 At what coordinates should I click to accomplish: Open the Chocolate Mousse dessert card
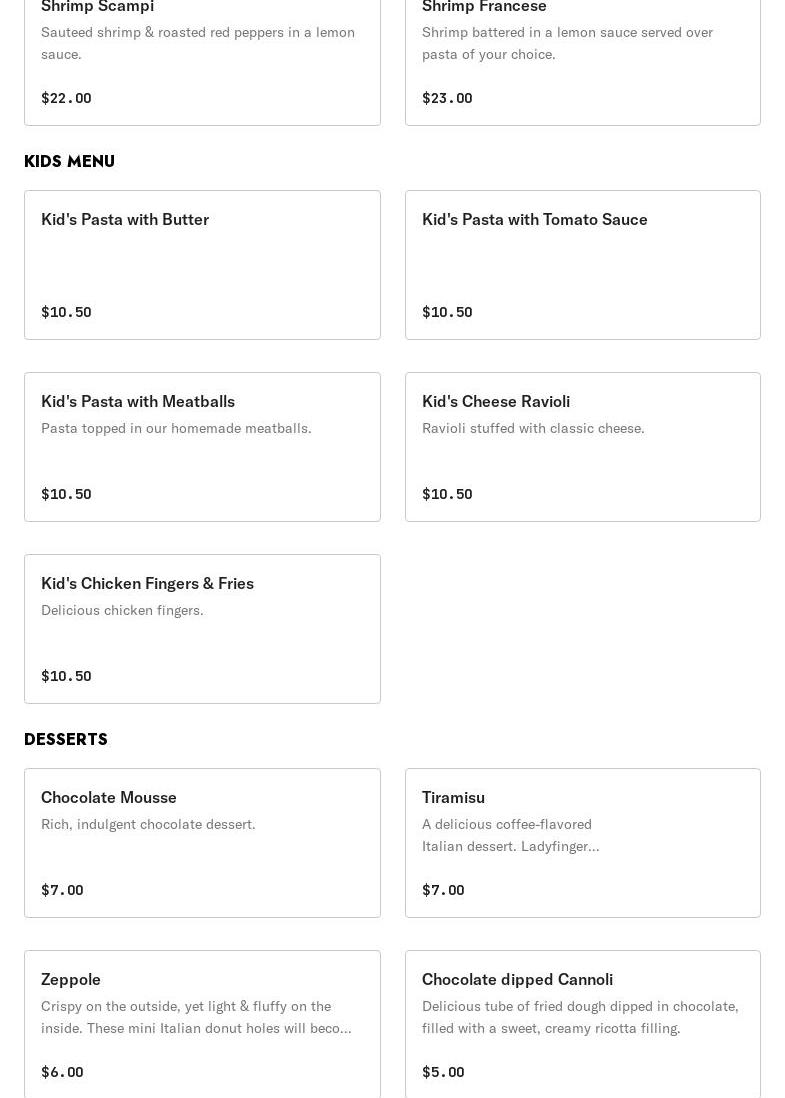click(x=202, y=842)
